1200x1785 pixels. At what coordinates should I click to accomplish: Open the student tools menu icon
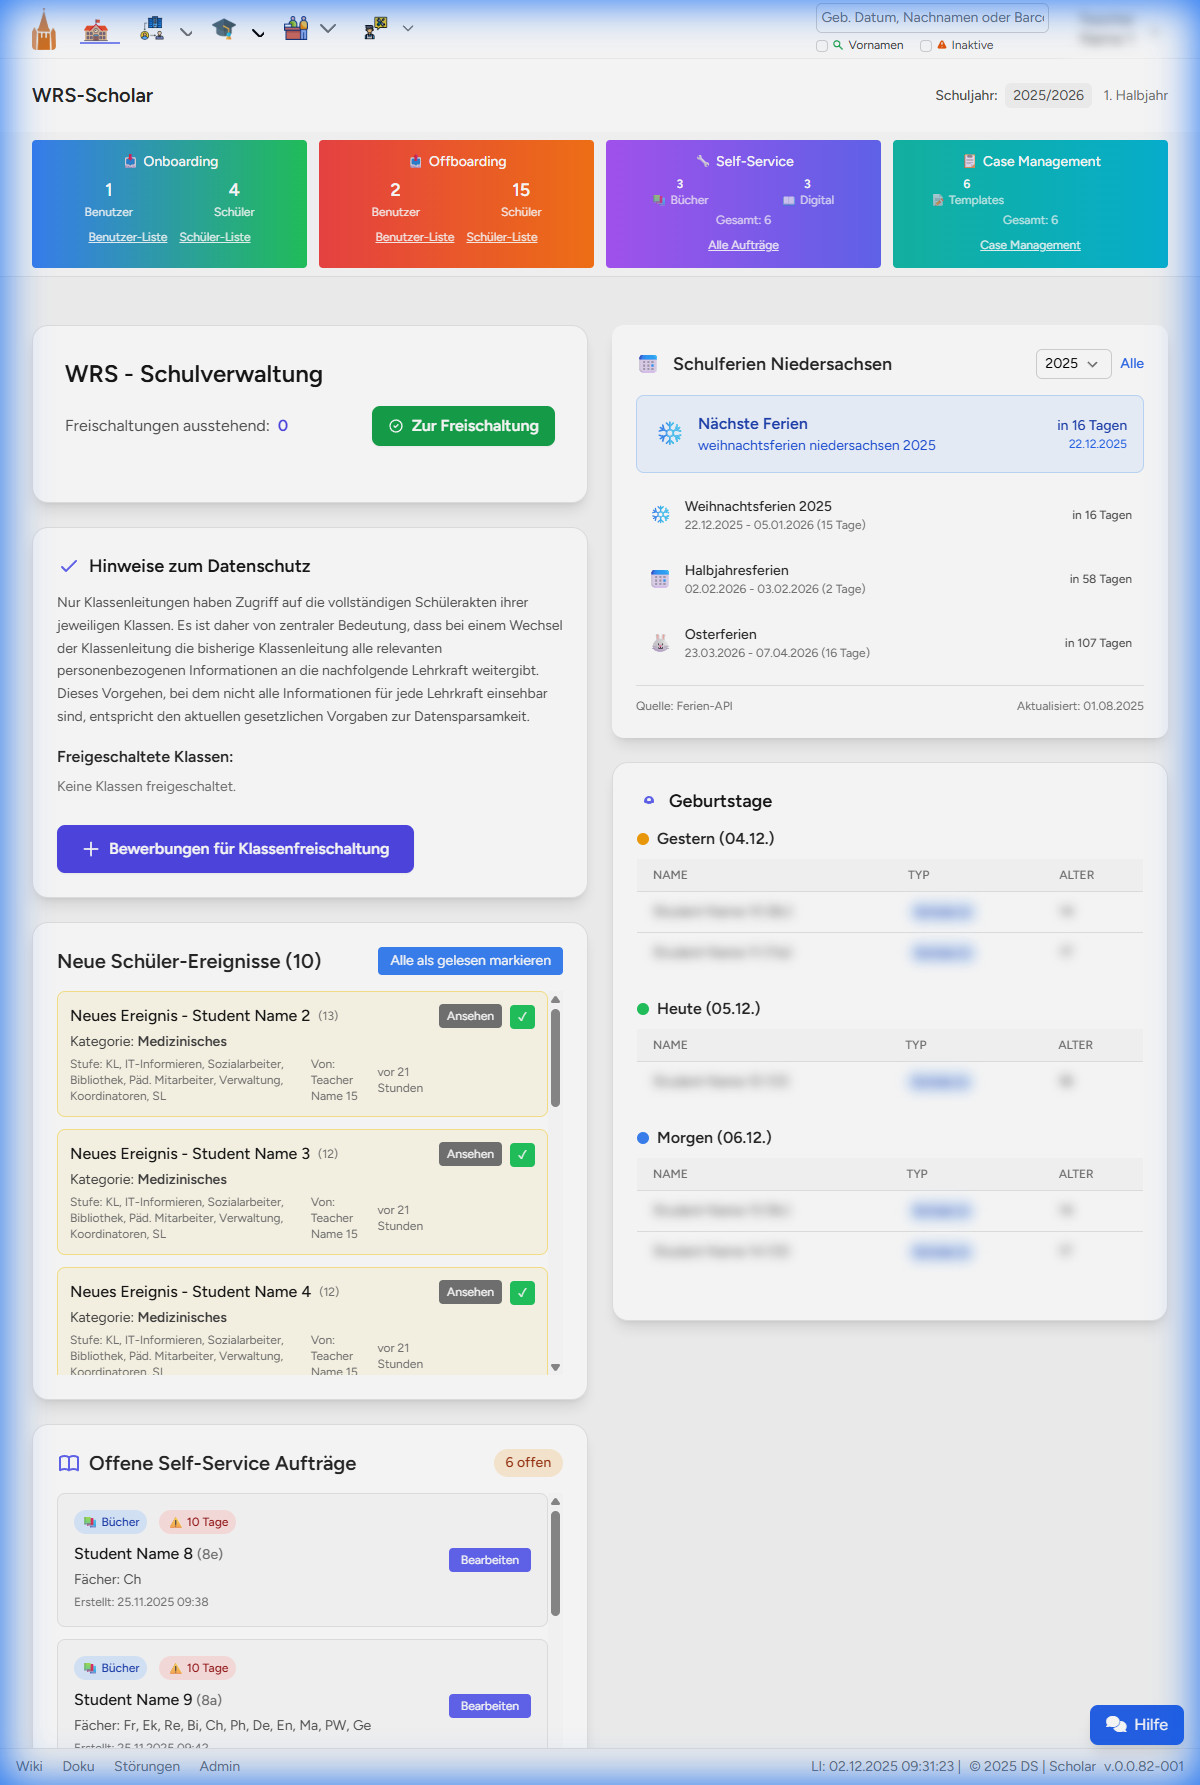[x=376, y=28]
